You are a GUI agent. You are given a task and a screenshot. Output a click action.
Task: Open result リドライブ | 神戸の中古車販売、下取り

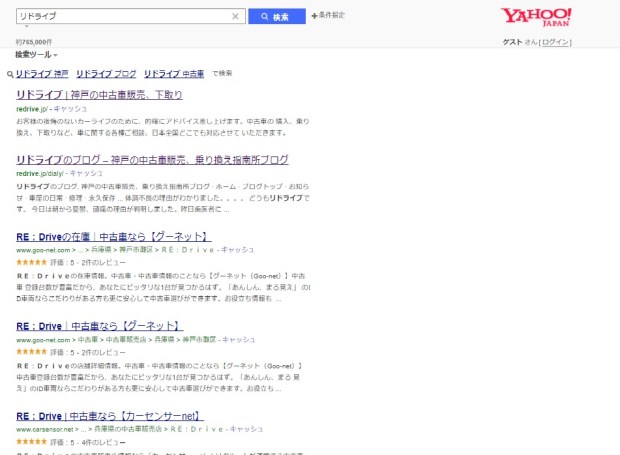[99, 95]
